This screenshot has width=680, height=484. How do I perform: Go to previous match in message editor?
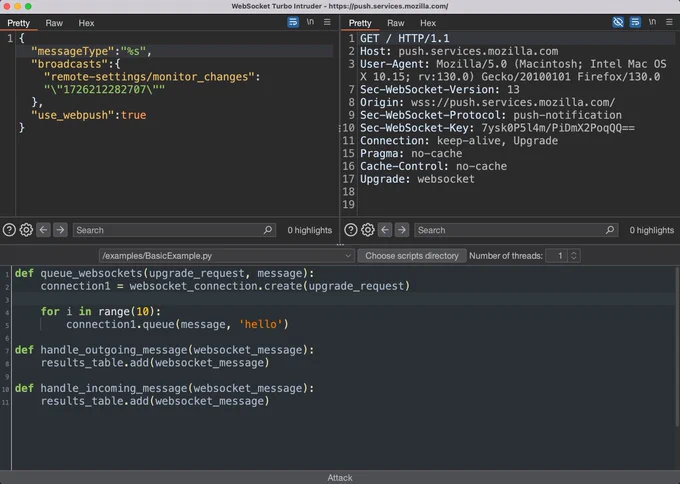click(43, 230)
